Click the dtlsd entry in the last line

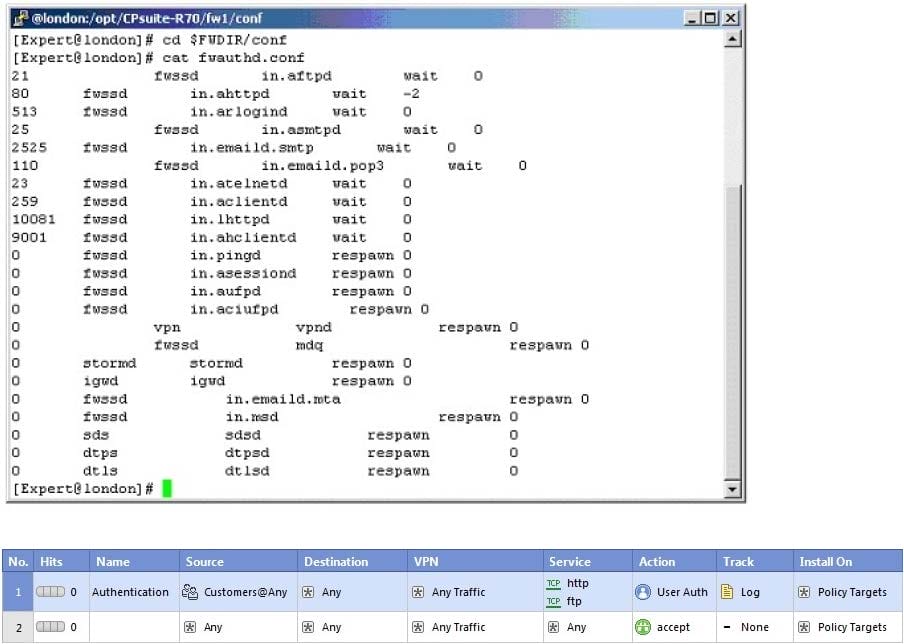coord(247,471)
